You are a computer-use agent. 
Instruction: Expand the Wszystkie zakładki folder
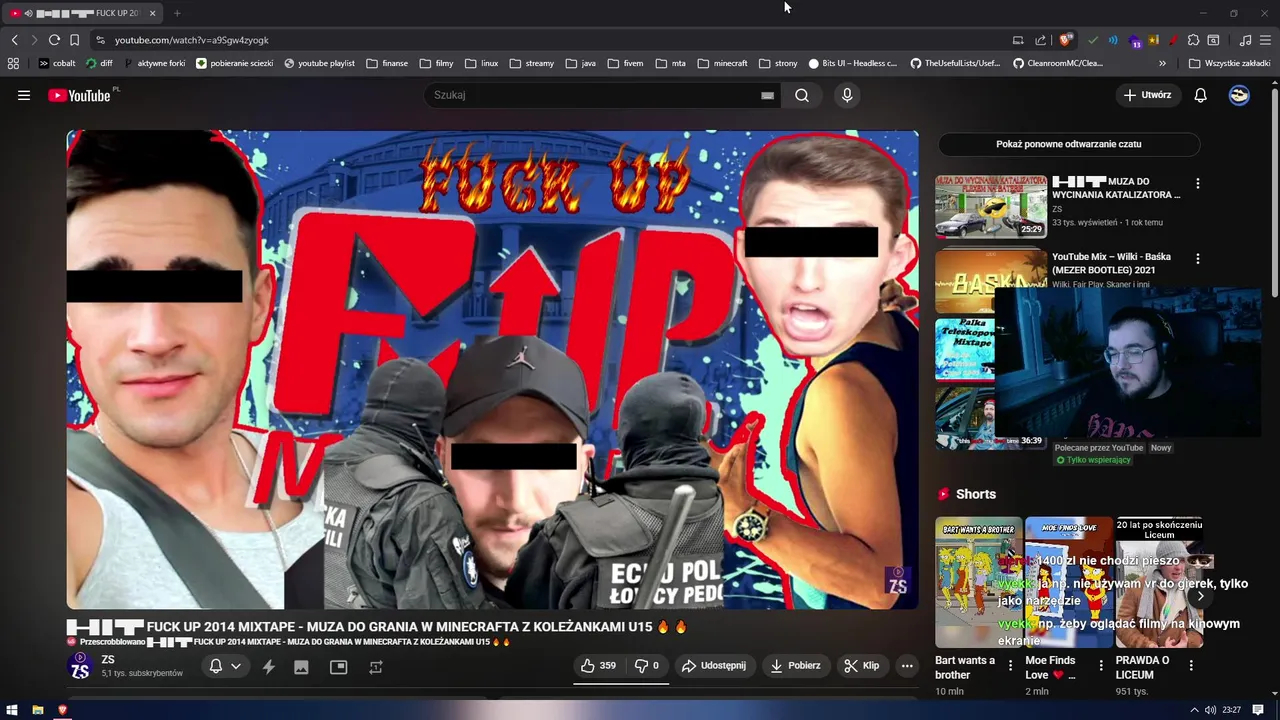1230,63
